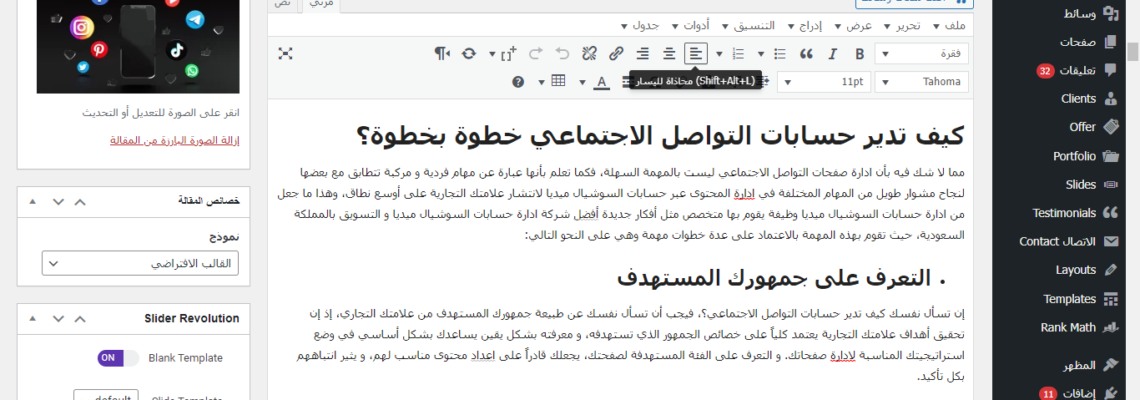Open the Tahoma font family dropdown
This screenshot has height=400, width=1140.
[922, 82]
